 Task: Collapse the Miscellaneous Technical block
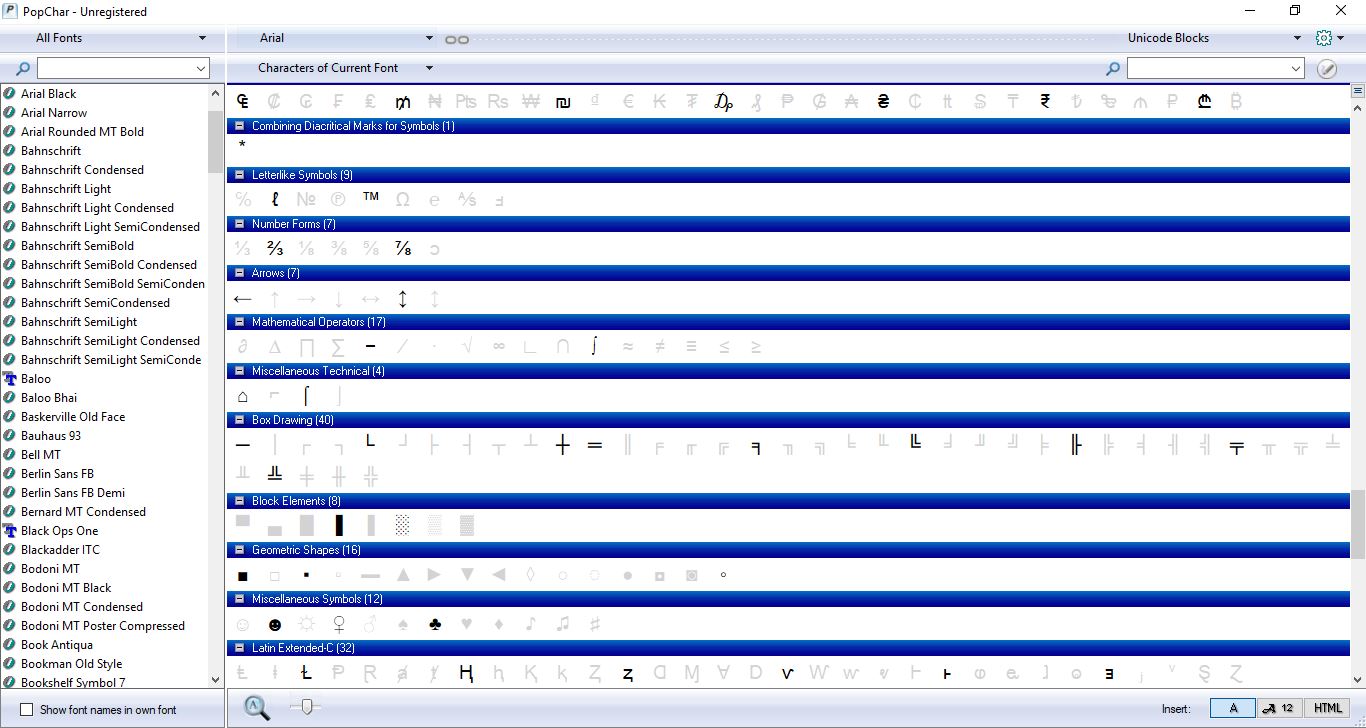(239, 371)
